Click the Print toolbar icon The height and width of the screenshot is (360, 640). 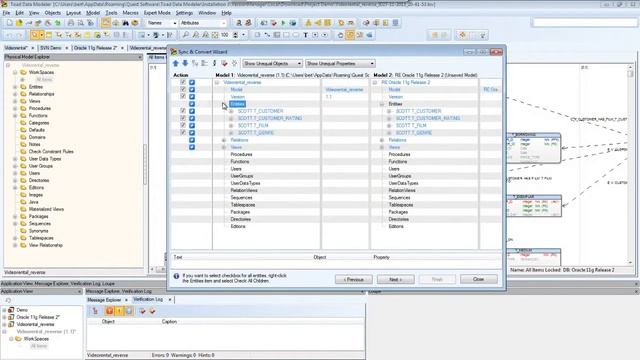pos(71,23)
